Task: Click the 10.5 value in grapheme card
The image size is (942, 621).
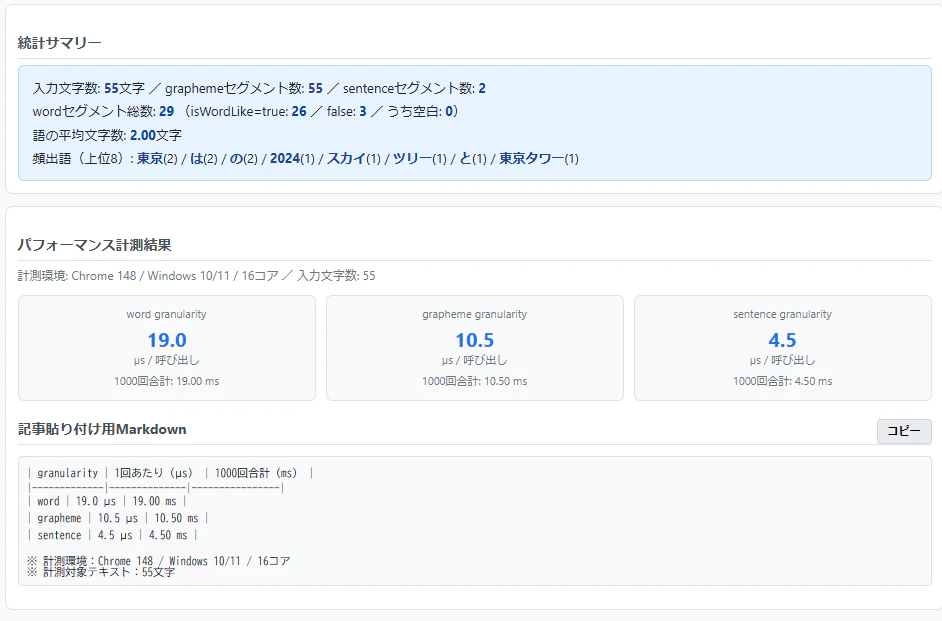Action: [475, 340]
